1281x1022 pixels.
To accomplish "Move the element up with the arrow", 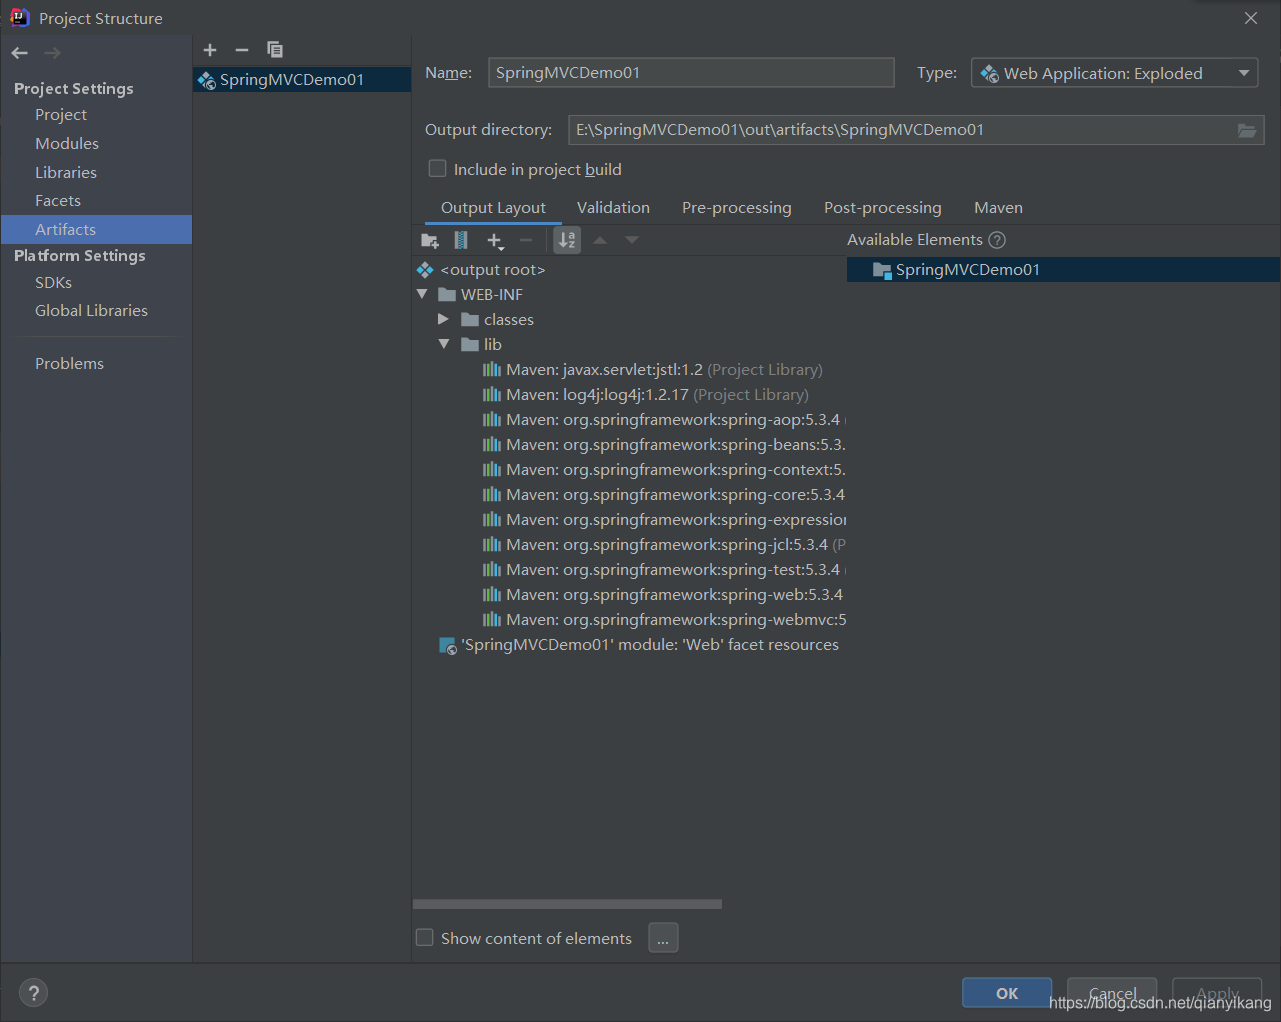I will (600, 240).
